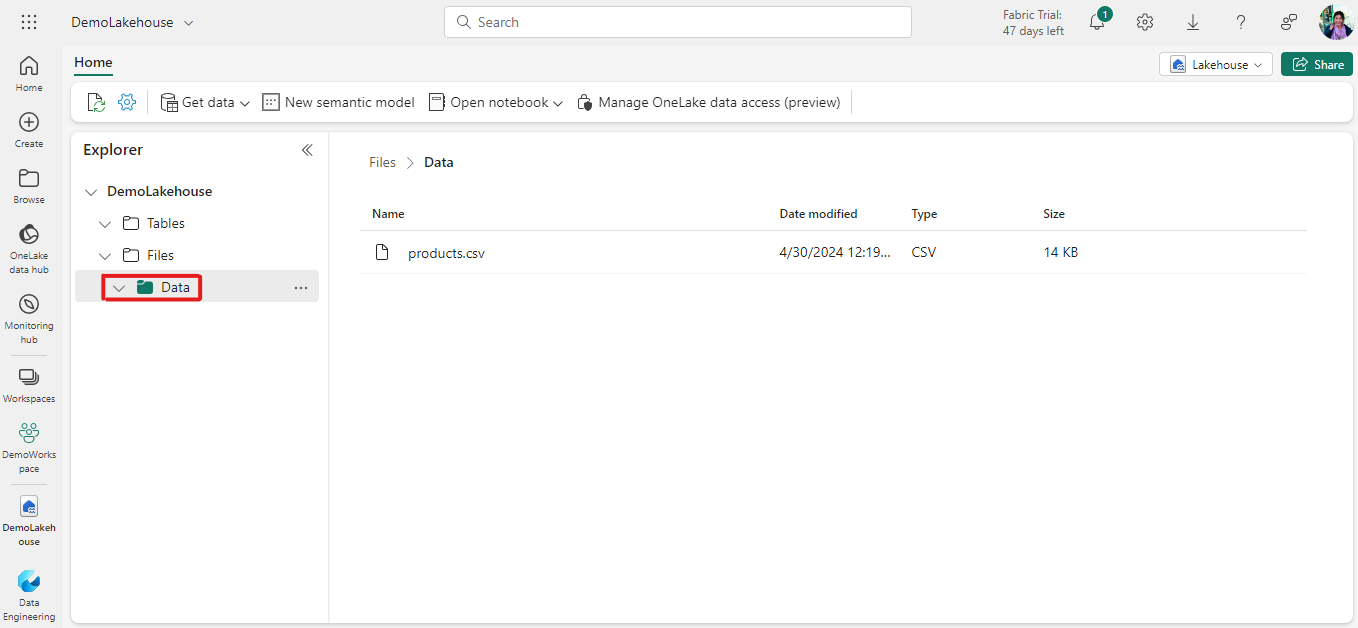
Task: Click the date 4/30/2024 cell
Action: pos(835,253)
